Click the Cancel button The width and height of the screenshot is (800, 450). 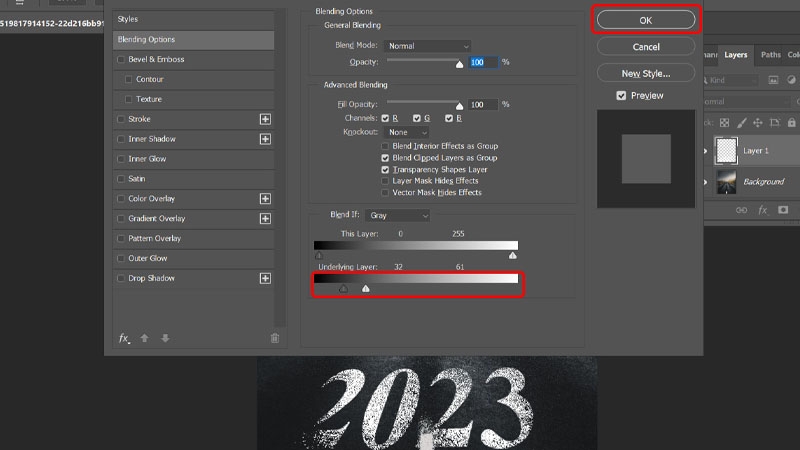646,47
